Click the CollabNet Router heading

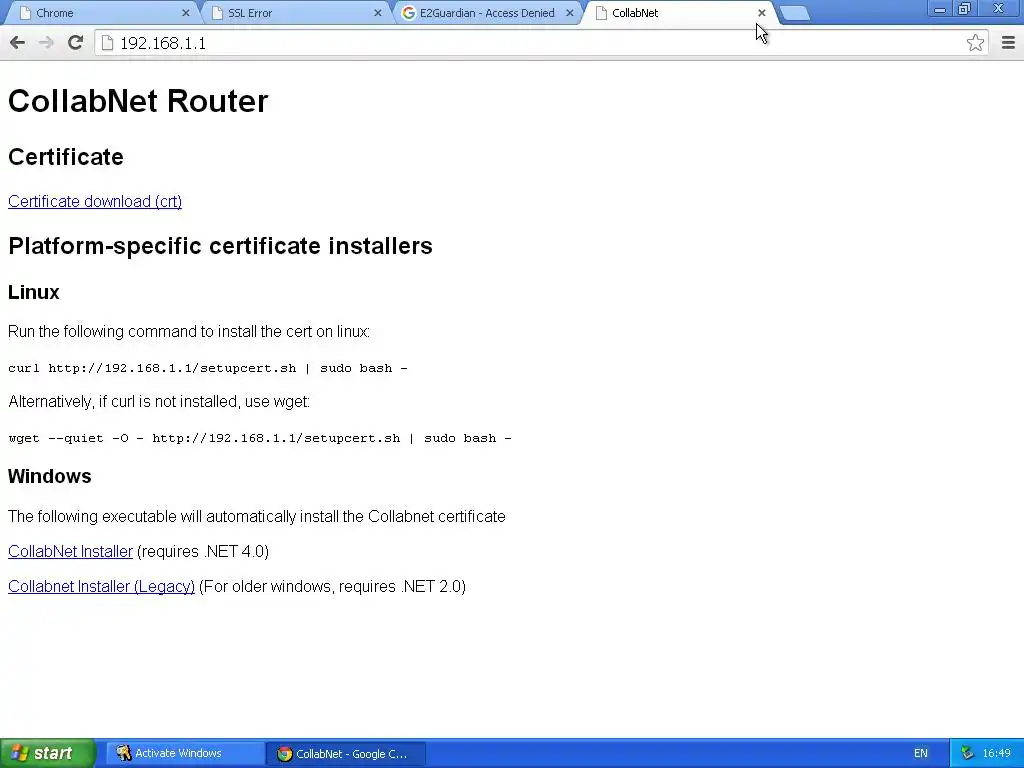point(138,101)
